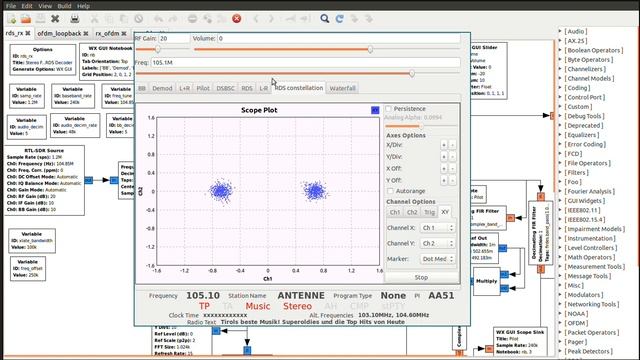The height and width of the screenshot is (360, 640).
Task: Click the Volume slider handle
Action: [x=370, y=49]
